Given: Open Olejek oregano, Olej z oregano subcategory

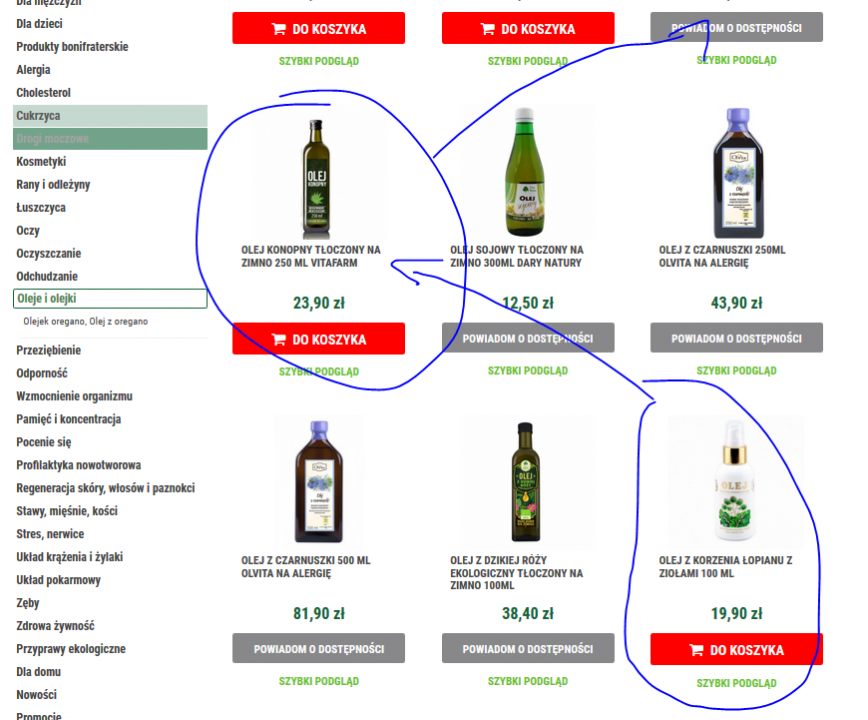Looking at the screenshot, I should 85,322.
